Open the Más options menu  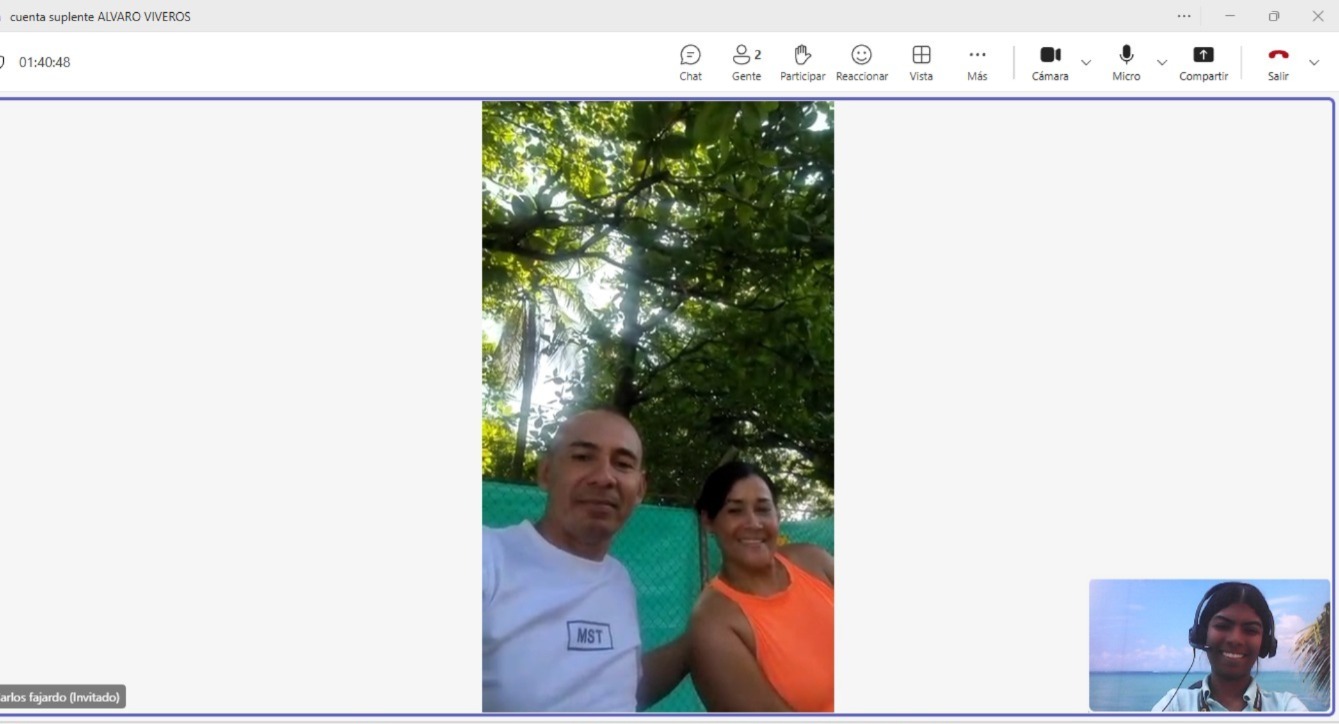[977, 62]
